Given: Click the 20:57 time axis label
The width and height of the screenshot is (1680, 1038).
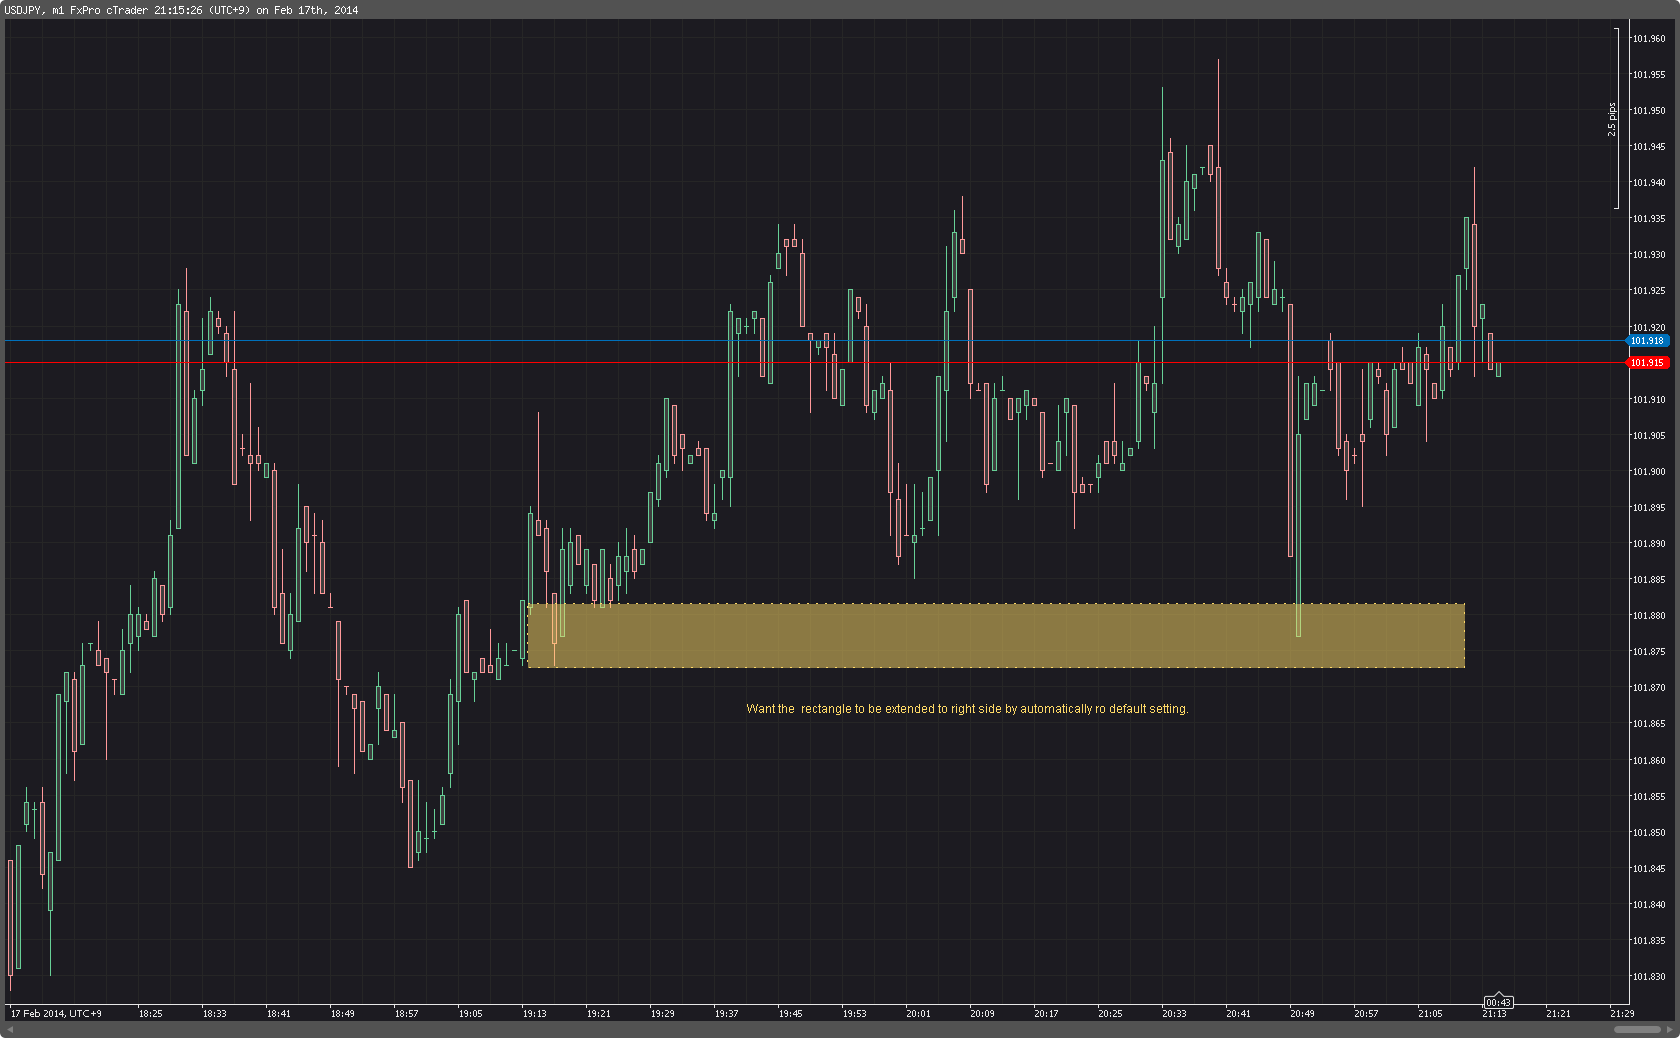Looking at the screenshot, I should [1366, 1014].
